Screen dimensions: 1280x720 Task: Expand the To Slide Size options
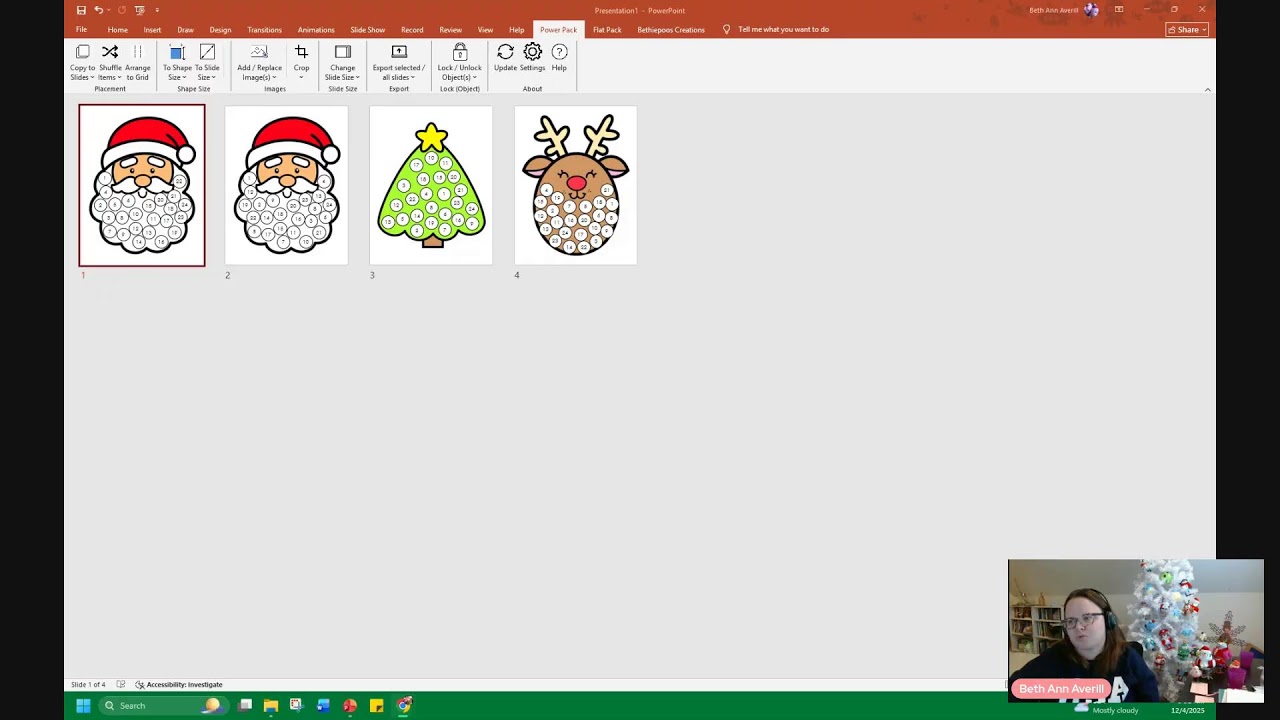tap(207, 63)
